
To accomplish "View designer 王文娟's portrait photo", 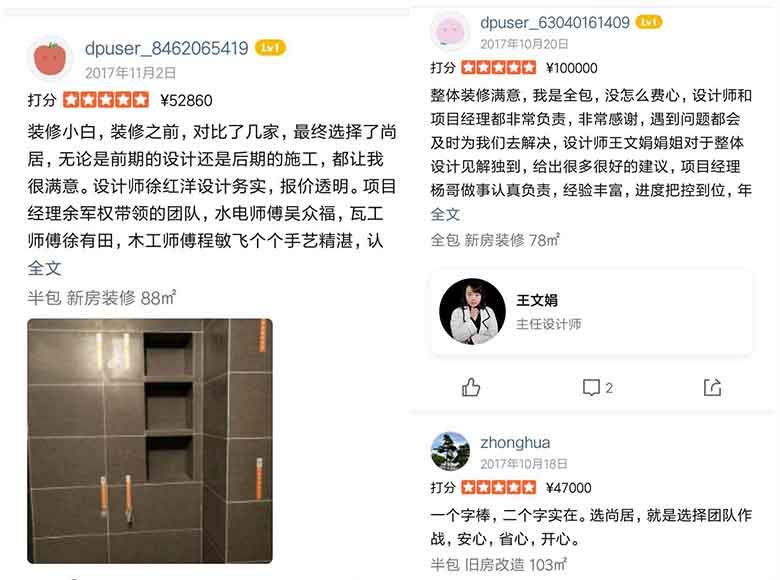I will tap(472, 312).
